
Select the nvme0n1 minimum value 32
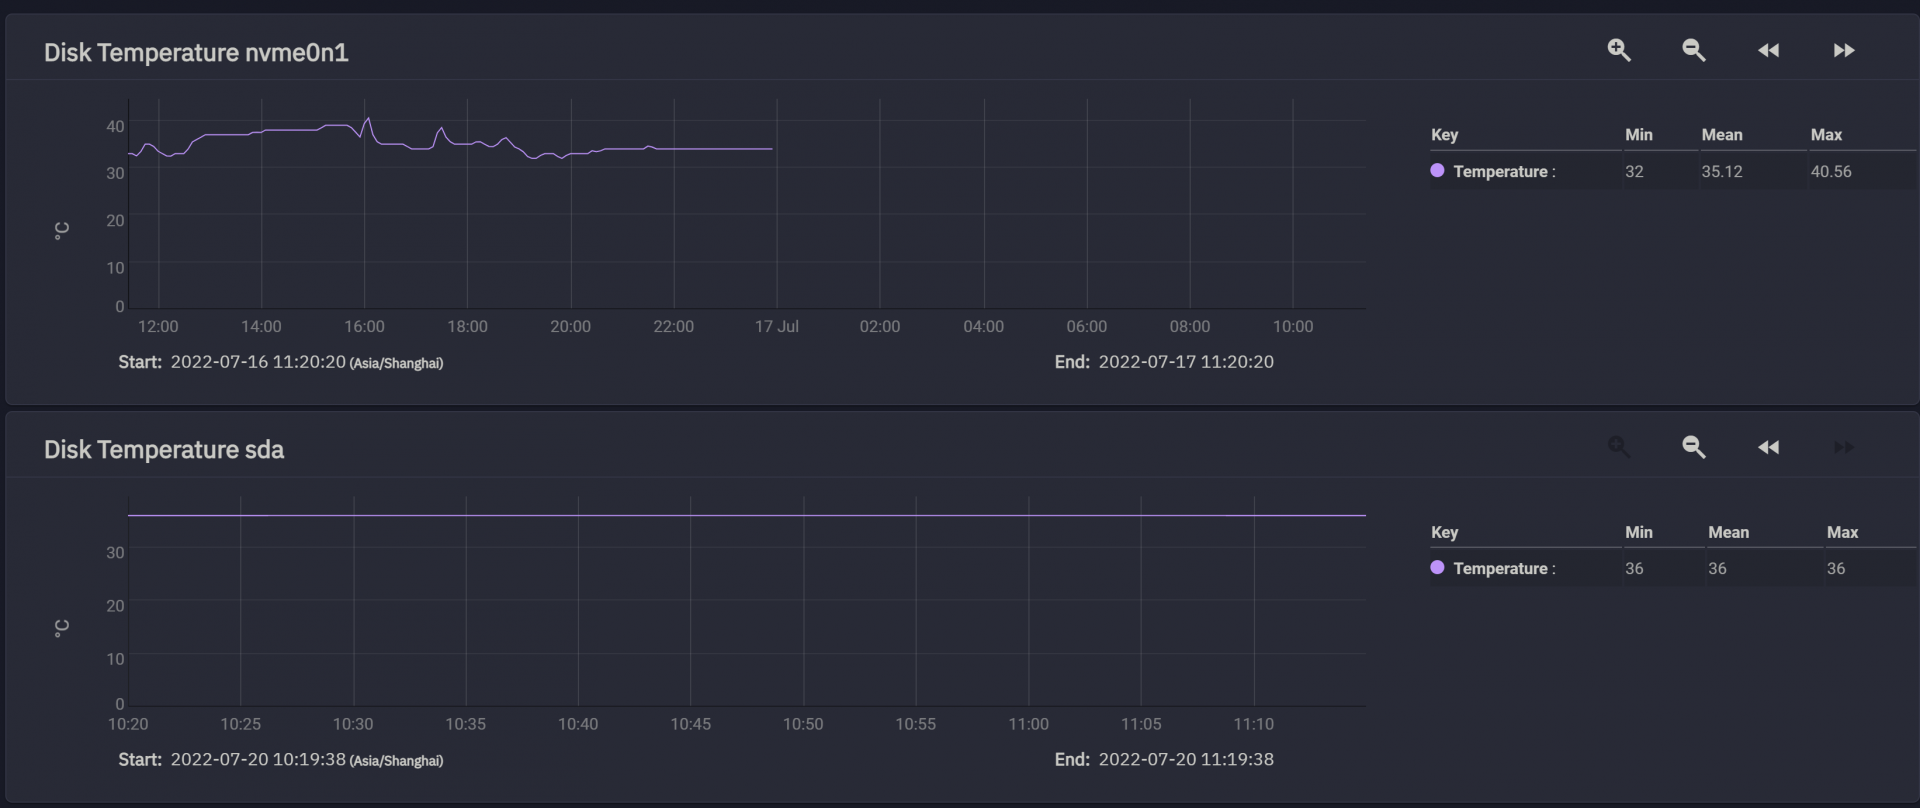tap(1634, 172)
